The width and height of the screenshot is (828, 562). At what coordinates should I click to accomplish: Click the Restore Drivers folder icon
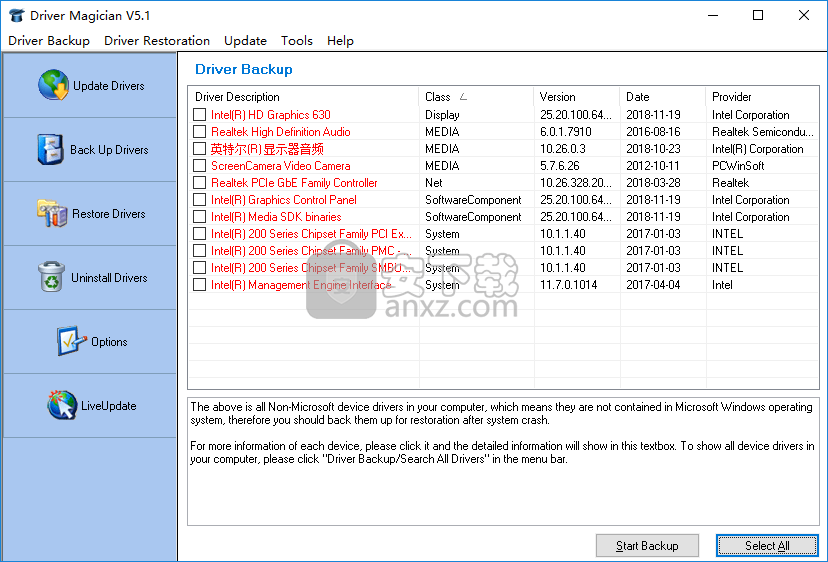(x=52, y=213)
